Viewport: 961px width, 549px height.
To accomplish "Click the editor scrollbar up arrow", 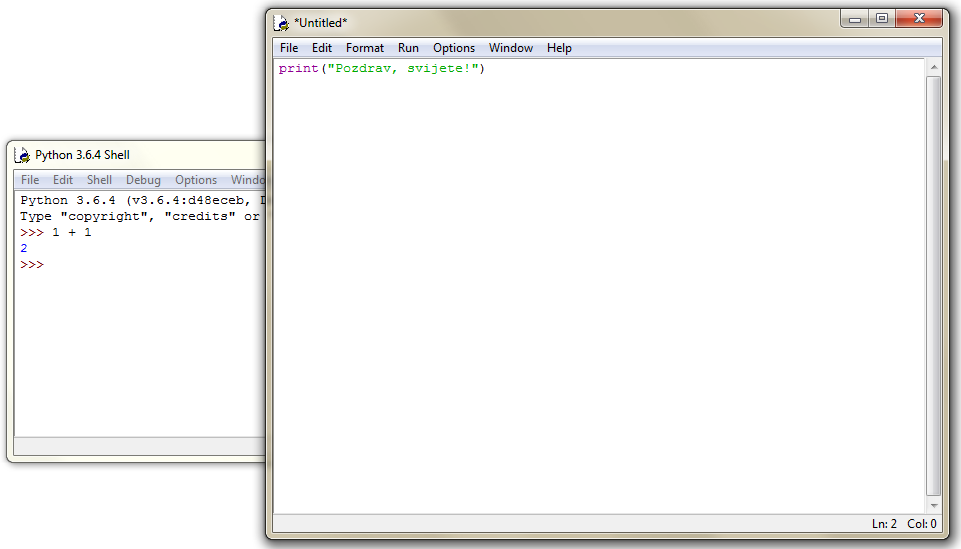I will coord(933,67).
